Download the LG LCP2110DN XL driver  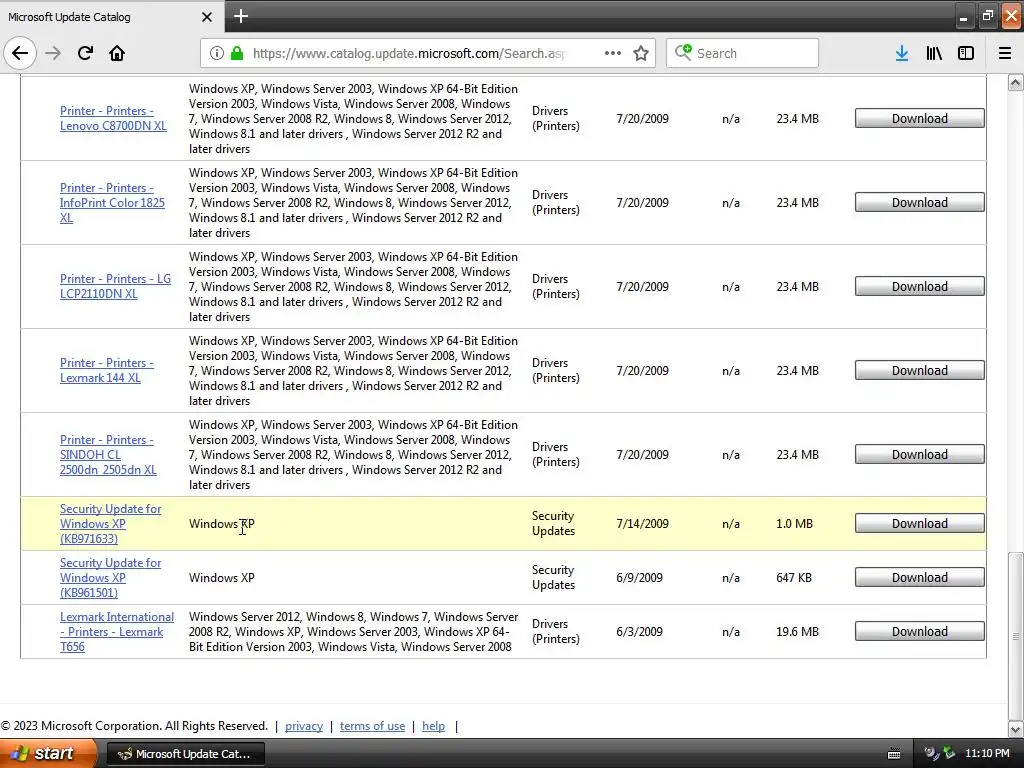(x=920, y=286)
